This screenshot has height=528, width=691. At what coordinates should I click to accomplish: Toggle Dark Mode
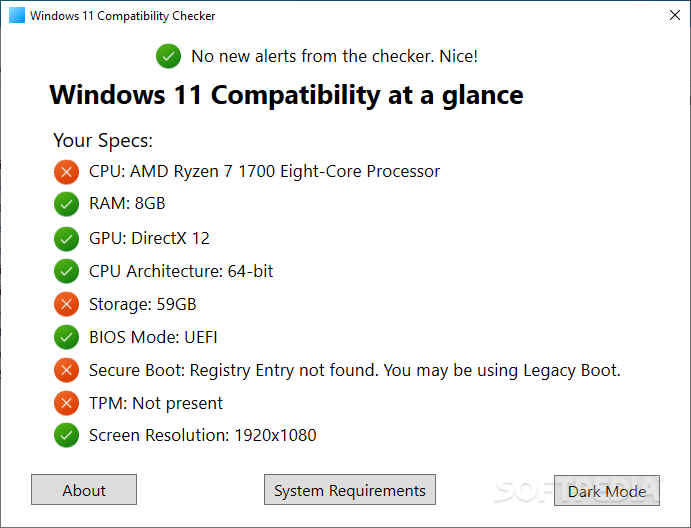[x=606, y=491]
